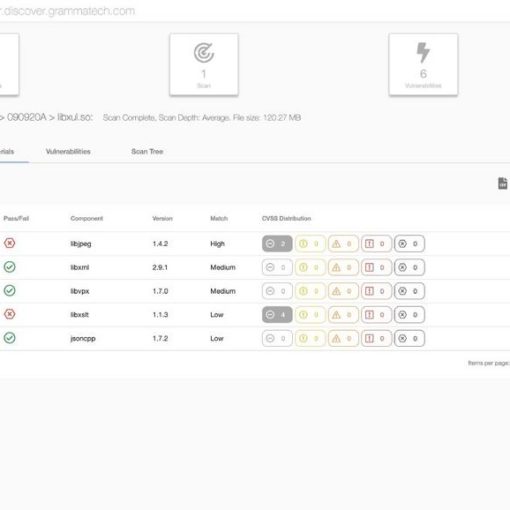The height and width of the screenshot is (510, 510).
Task: Click the CVSS Distribution column header
Action: click(x=286, y=218)
